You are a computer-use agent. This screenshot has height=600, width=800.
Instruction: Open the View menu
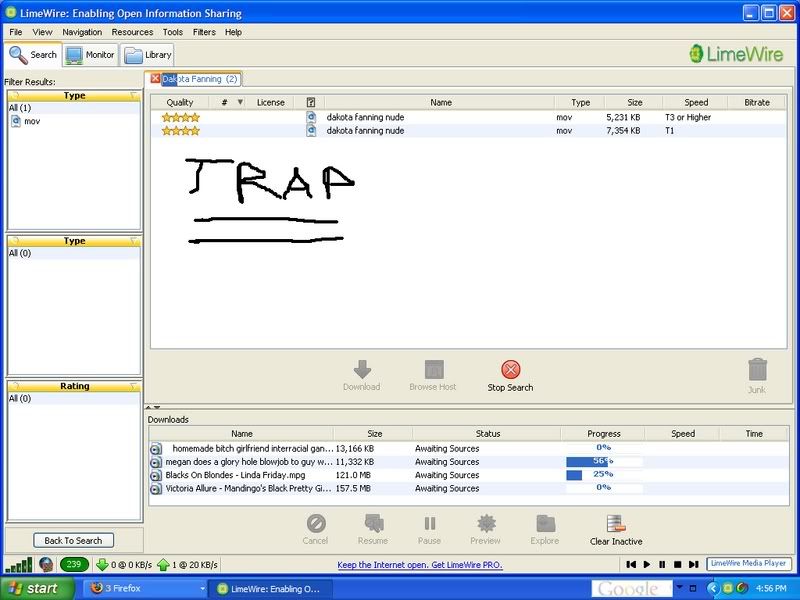(42, 32)
